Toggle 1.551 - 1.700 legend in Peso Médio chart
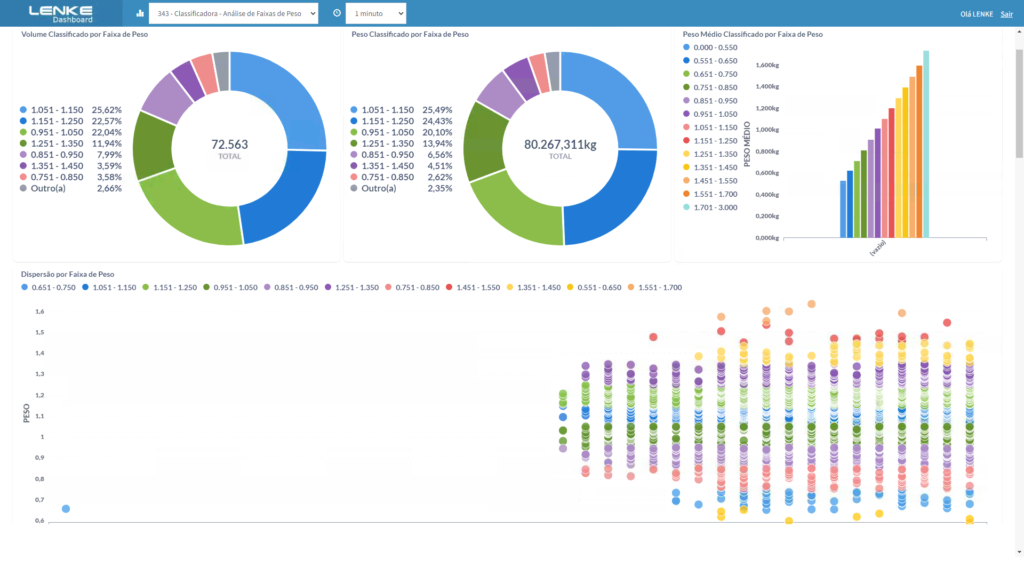This screenshot has height=576, width=1024. pos(710,194)
